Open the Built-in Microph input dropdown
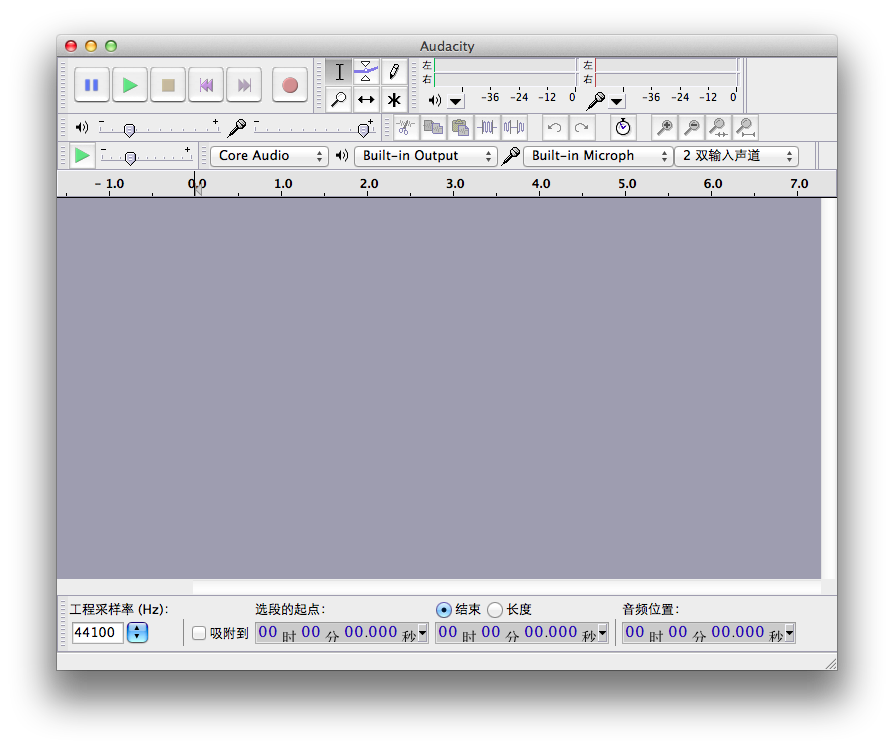Image resolution: width=894 pixels, height=749 pixels. (x=598, y=156)
